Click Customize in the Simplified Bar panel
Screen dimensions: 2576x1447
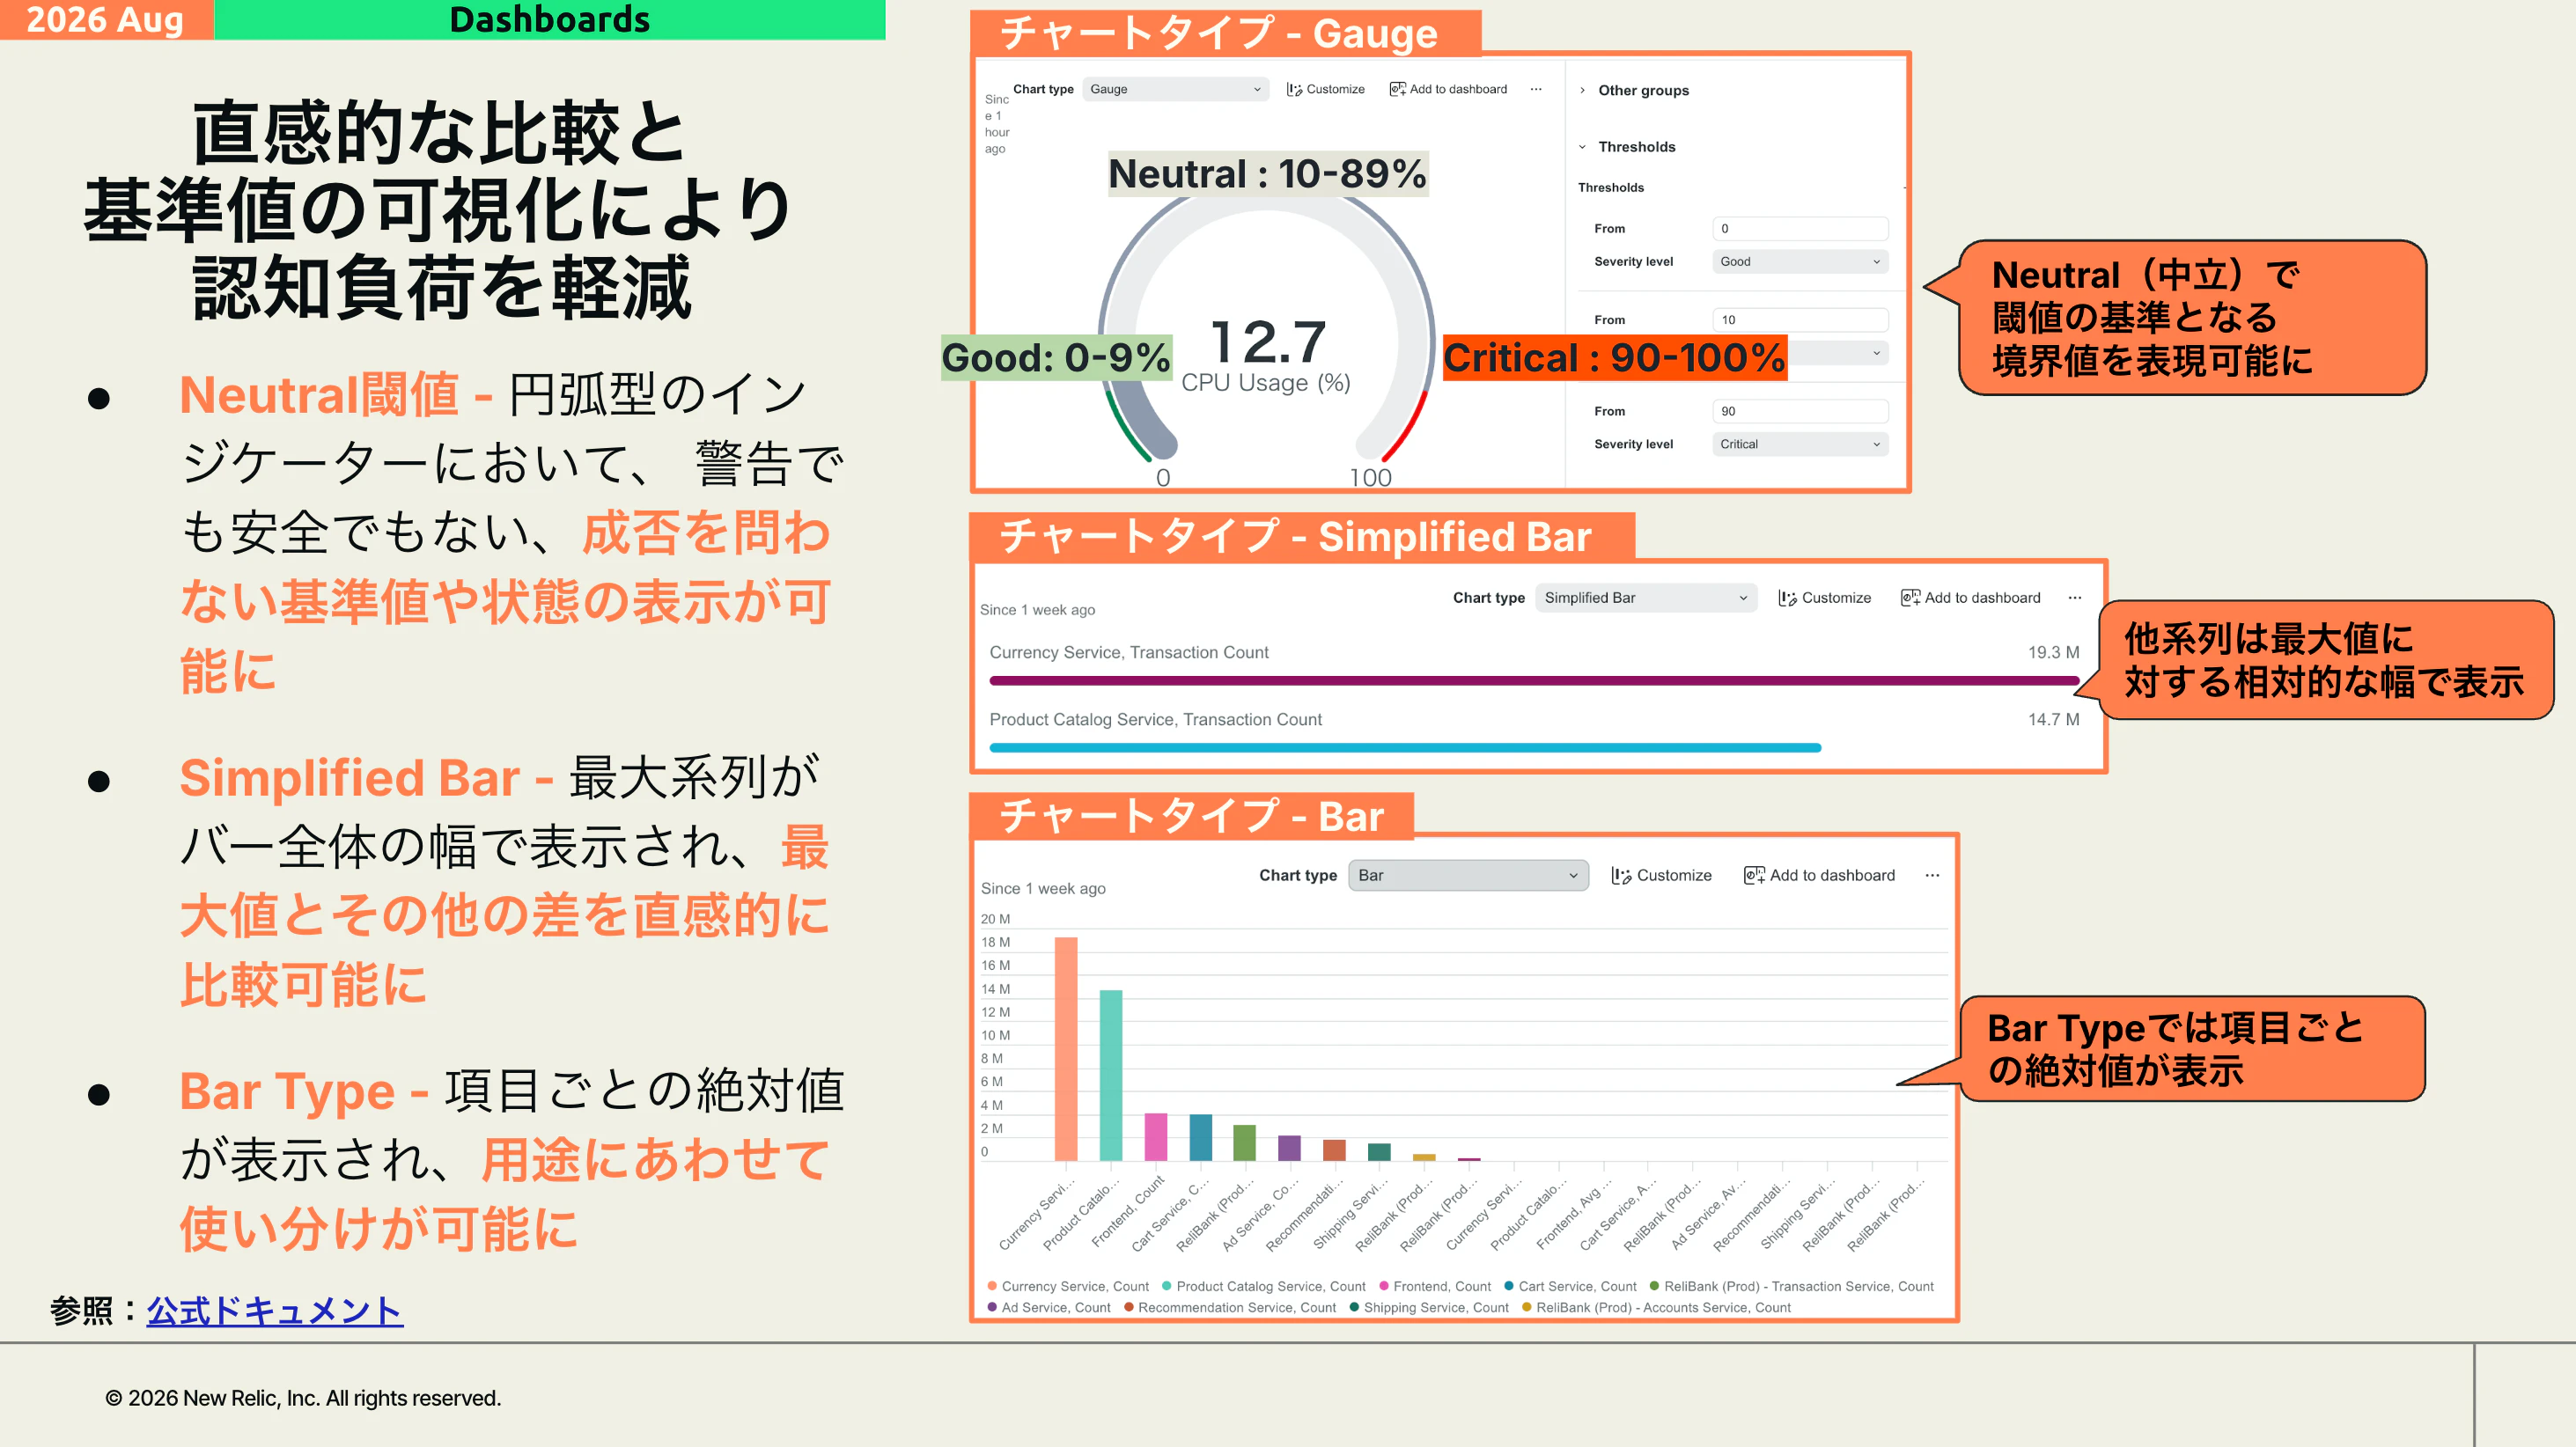(1824, 597)
